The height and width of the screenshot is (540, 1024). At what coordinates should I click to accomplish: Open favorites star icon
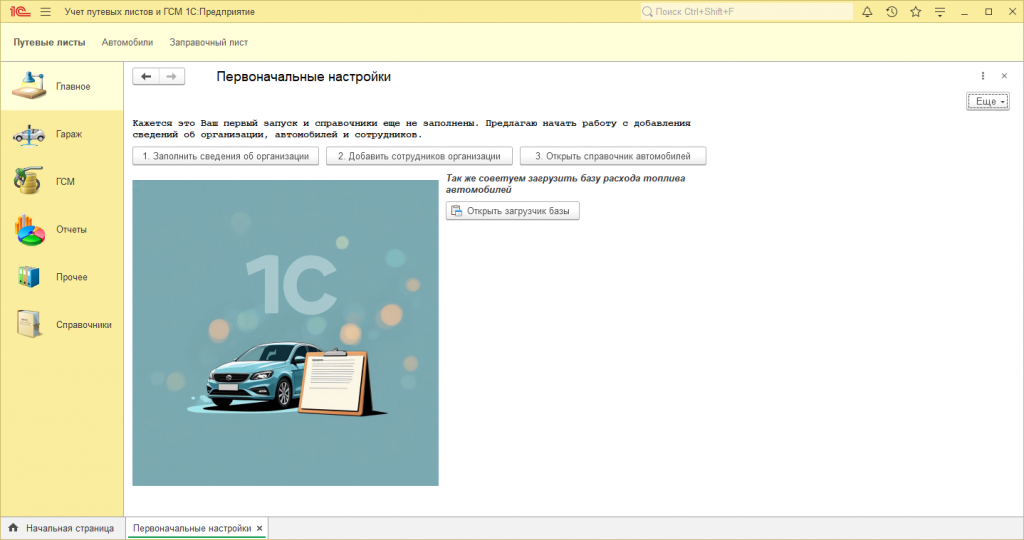pyautogui.click(x=916, y=12)
